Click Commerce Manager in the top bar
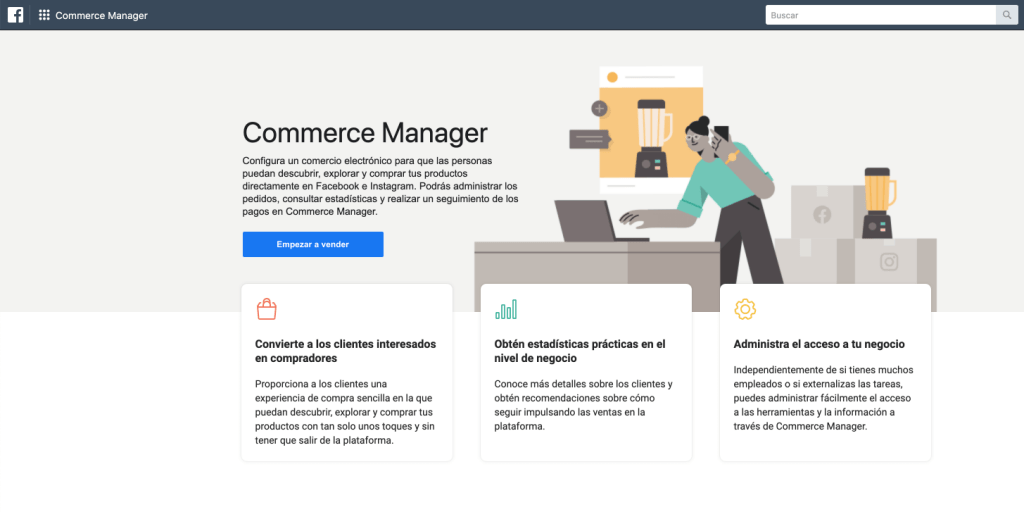This screenshot has width=1024, height=512. tap(101, 16)
